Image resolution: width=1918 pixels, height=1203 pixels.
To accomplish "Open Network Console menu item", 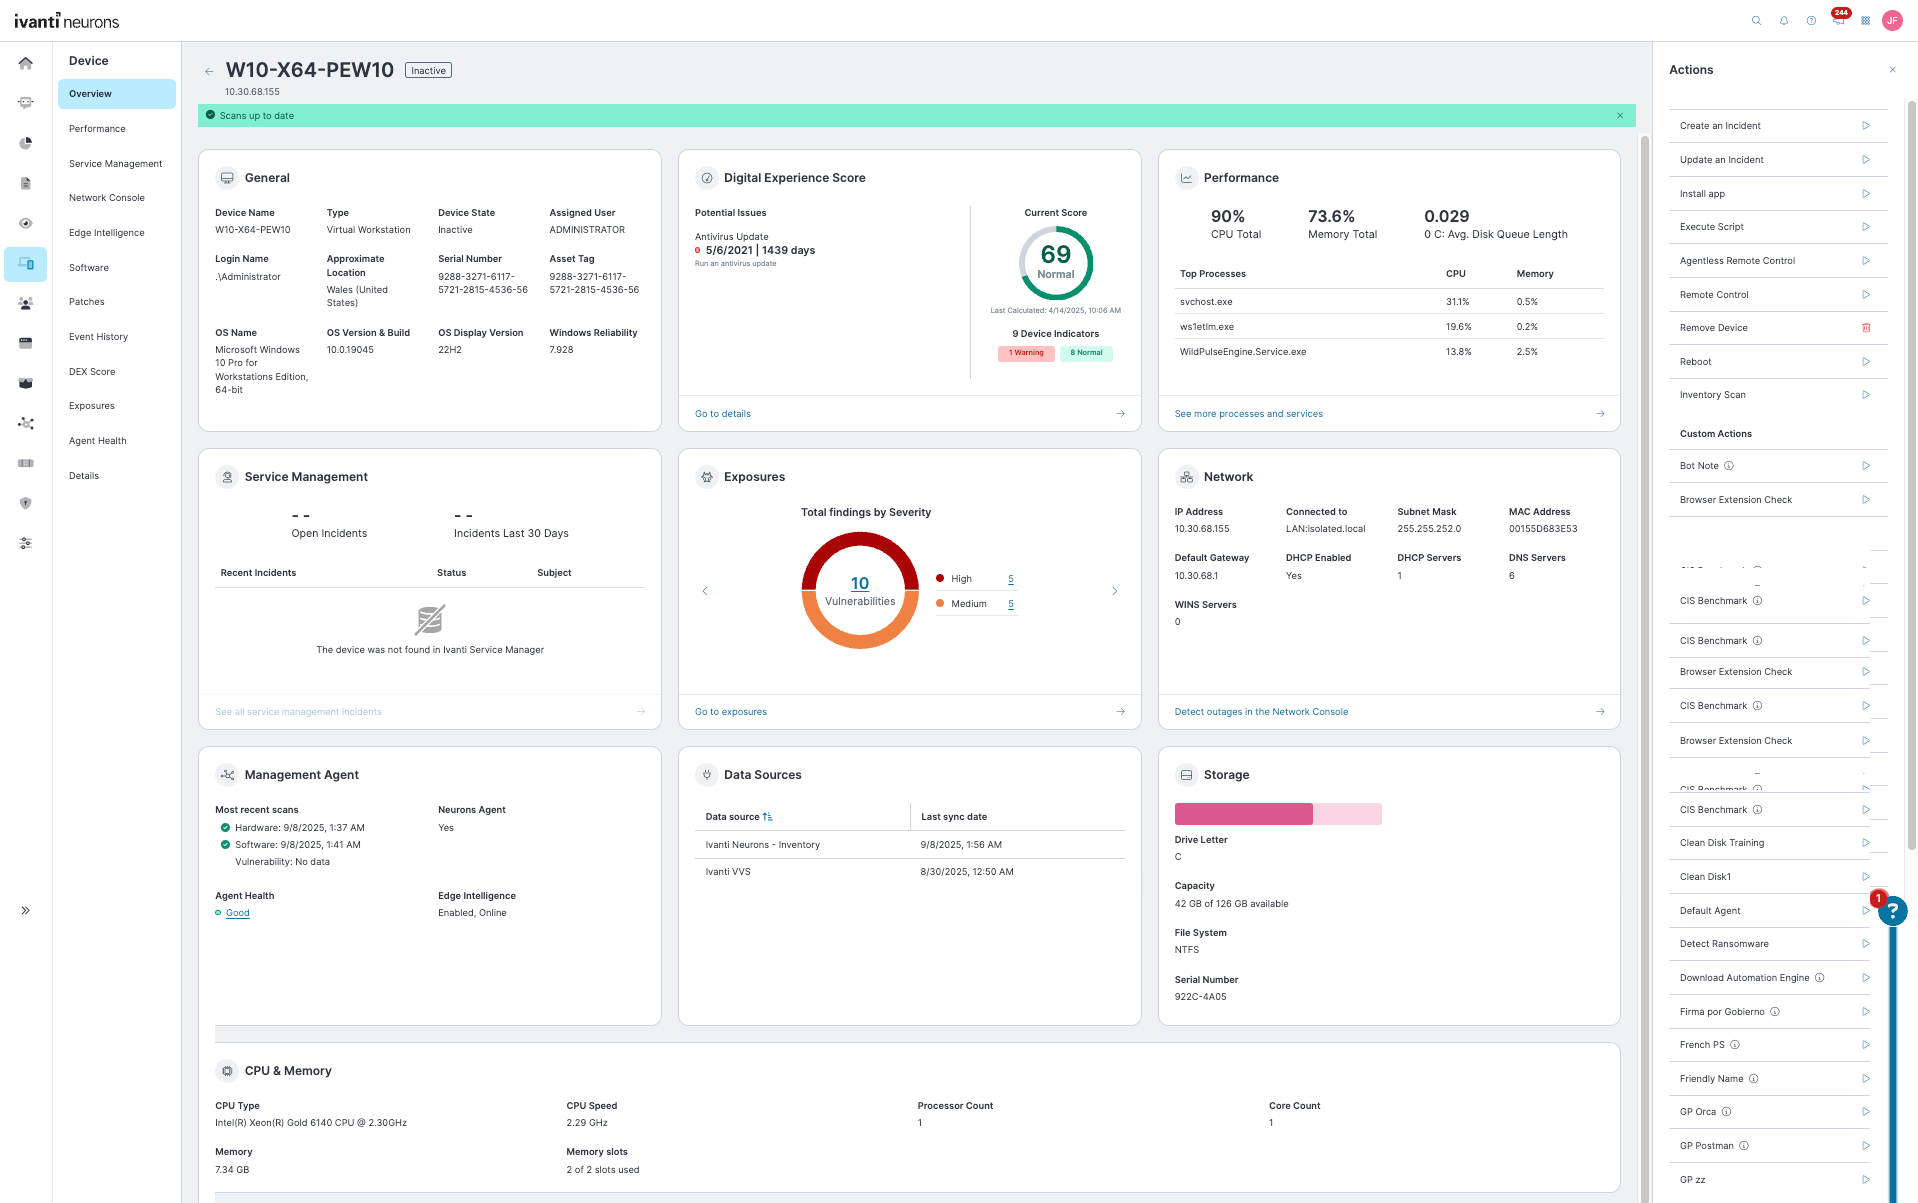I will (x=107, y=198).
